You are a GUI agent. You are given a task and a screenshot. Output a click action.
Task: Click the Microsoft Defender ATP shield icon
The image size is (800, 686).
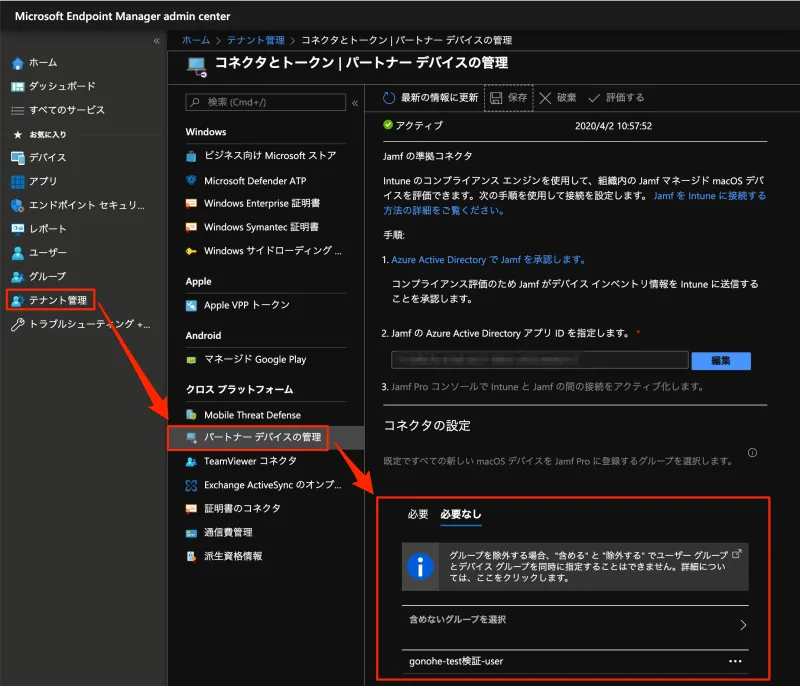pos(192,181)
